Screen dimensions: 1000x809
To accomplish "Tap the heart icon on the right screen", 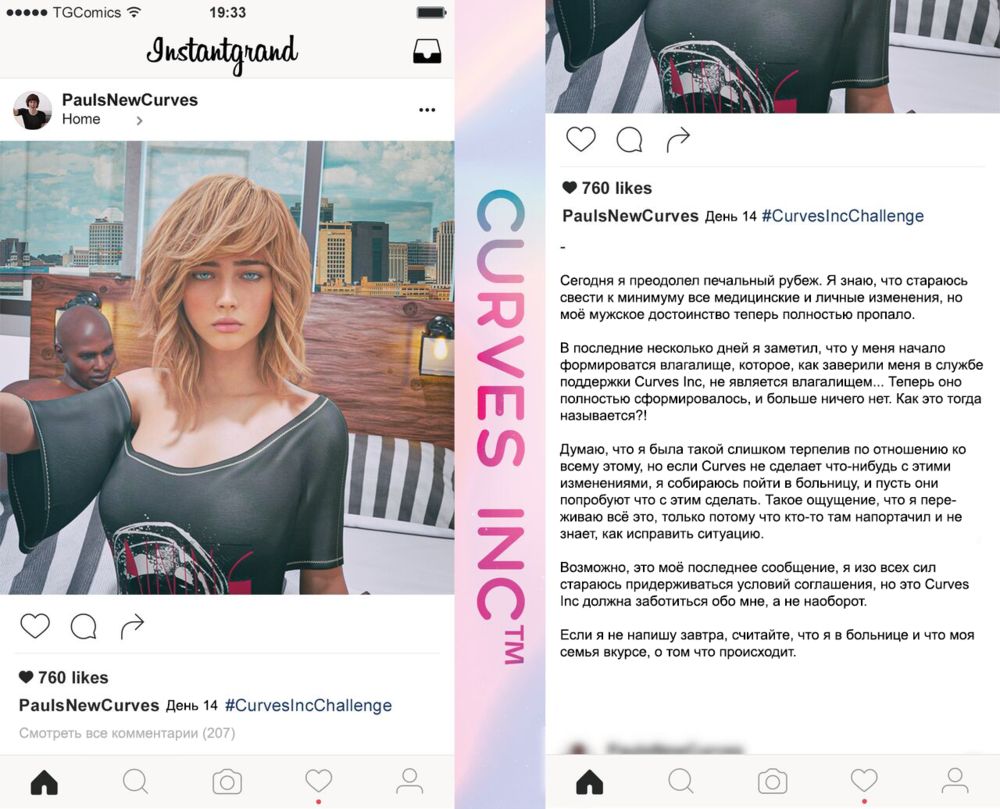I will point(581,140).
